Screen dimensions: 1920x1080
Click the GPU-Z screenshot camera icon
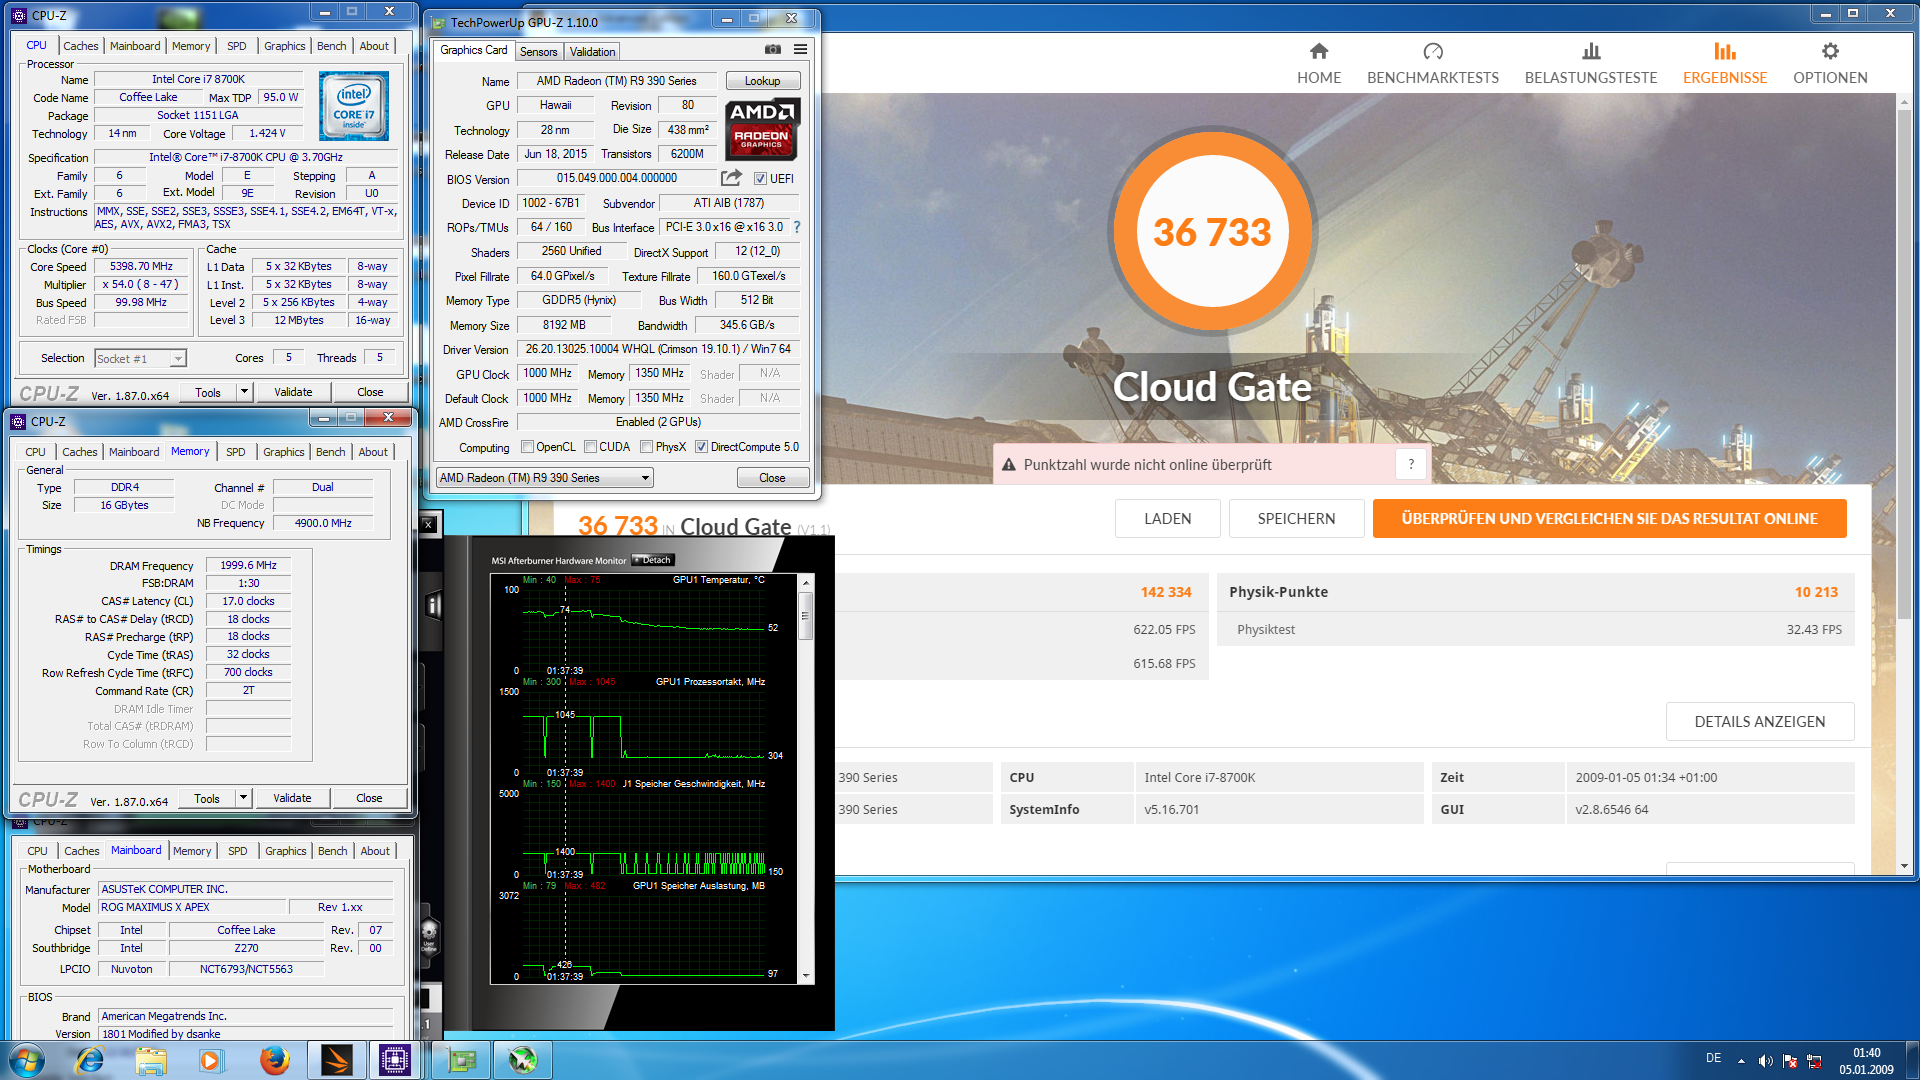pyautogui.click(x=773, y=49)
